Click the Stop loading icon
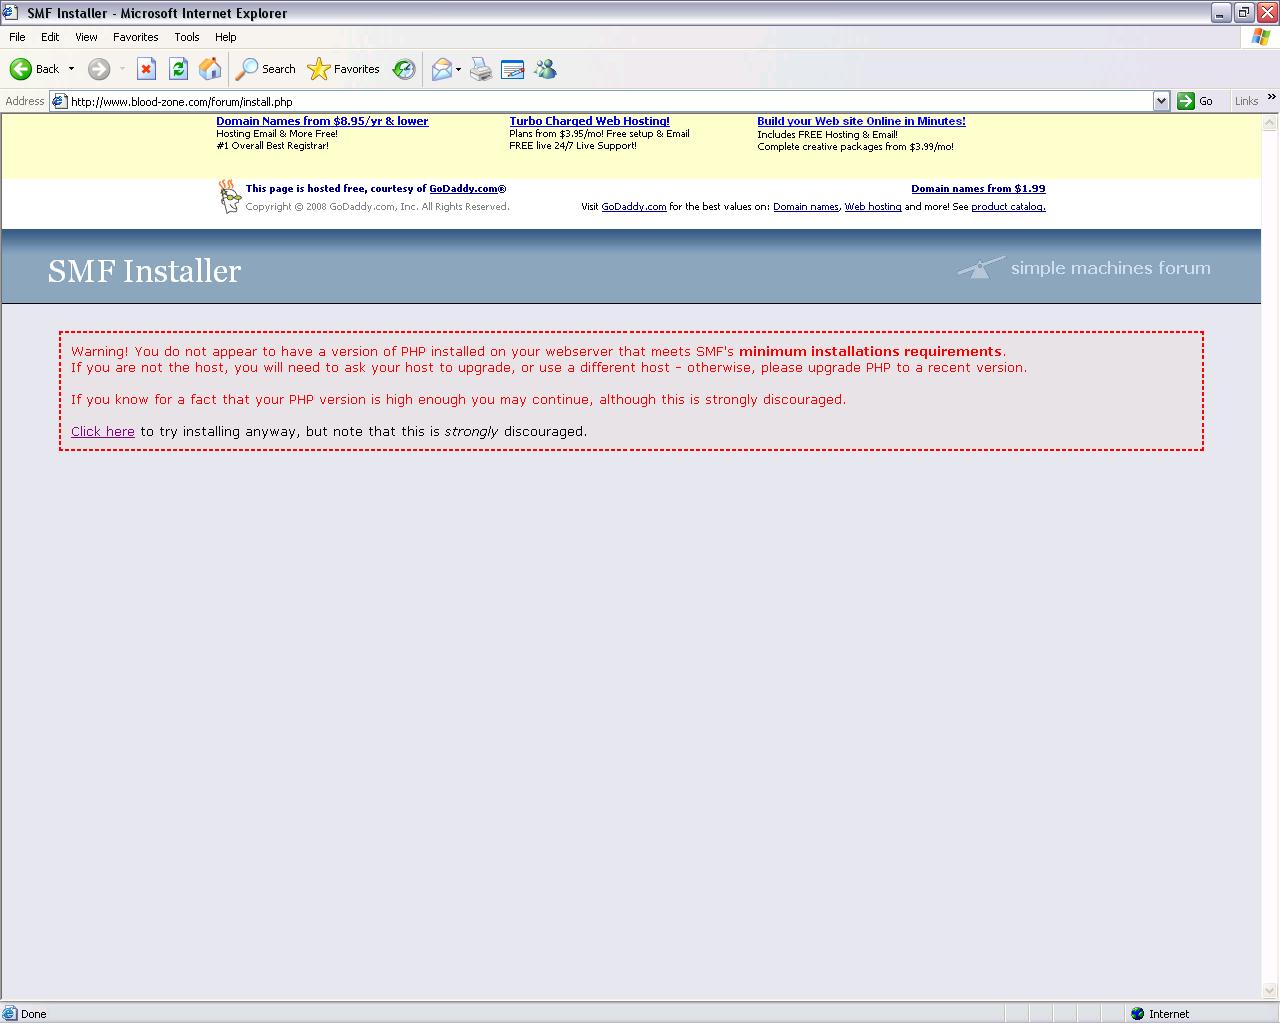This screenshot has height=1024, width=1280. (146, 69)
